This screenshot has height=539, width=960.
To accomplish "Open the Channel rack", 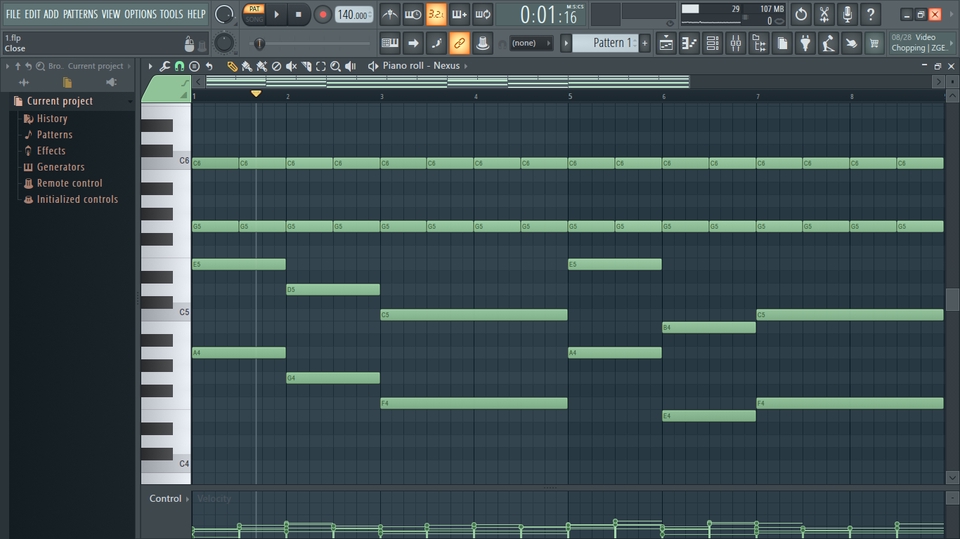I will 713,43.
